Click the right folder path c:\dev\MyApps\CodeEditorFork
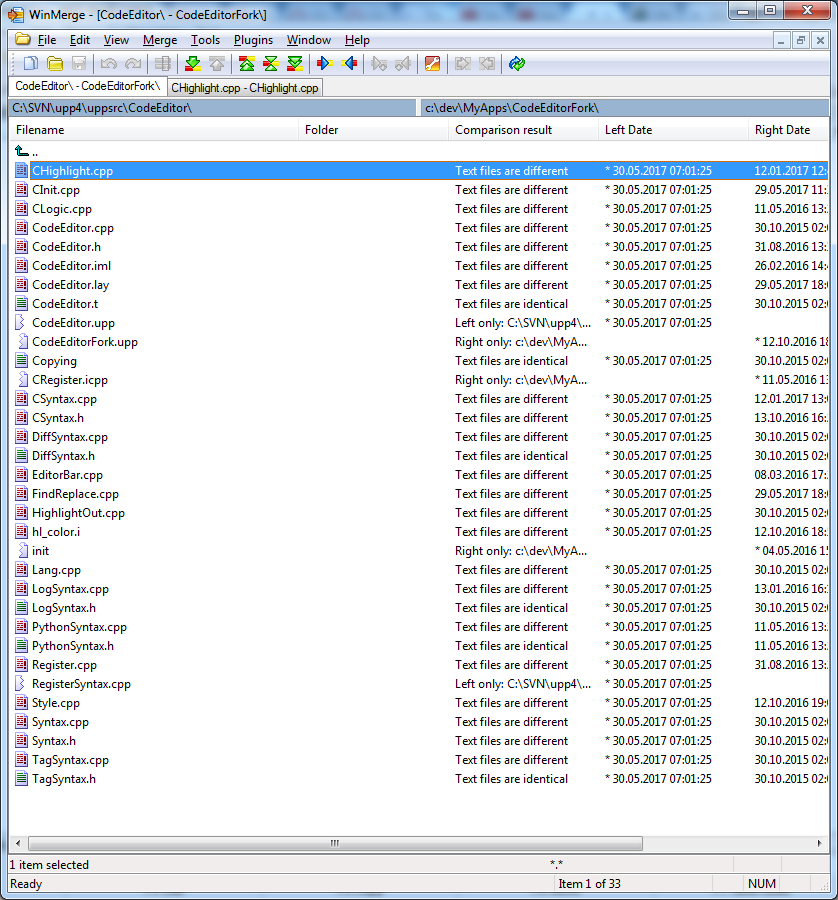The height and width of the screenshot is (900, 838). pos(512,108)
